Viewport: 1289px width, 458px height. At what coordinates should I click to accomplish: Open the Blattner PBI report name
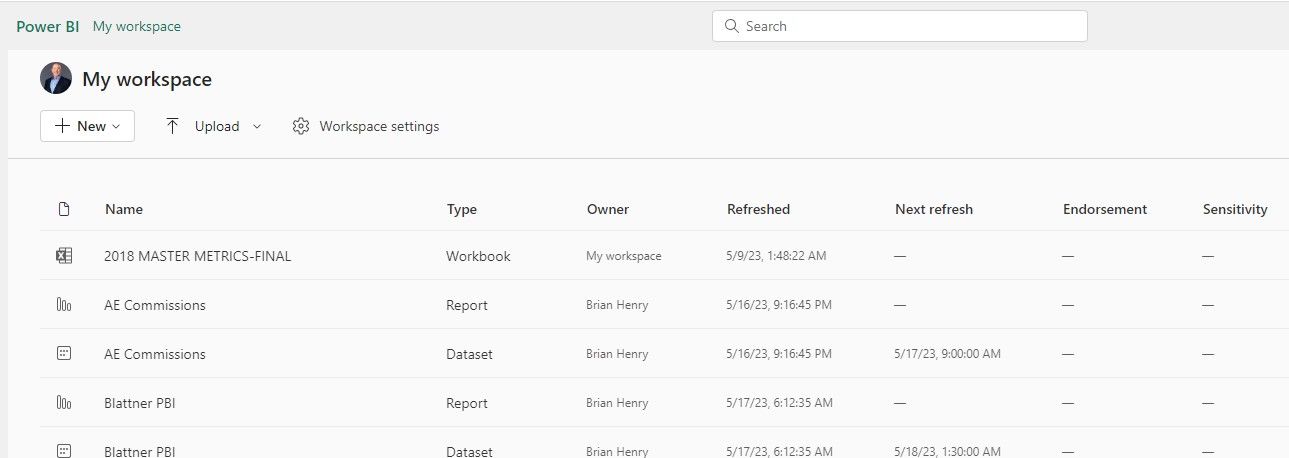(141, 403)
